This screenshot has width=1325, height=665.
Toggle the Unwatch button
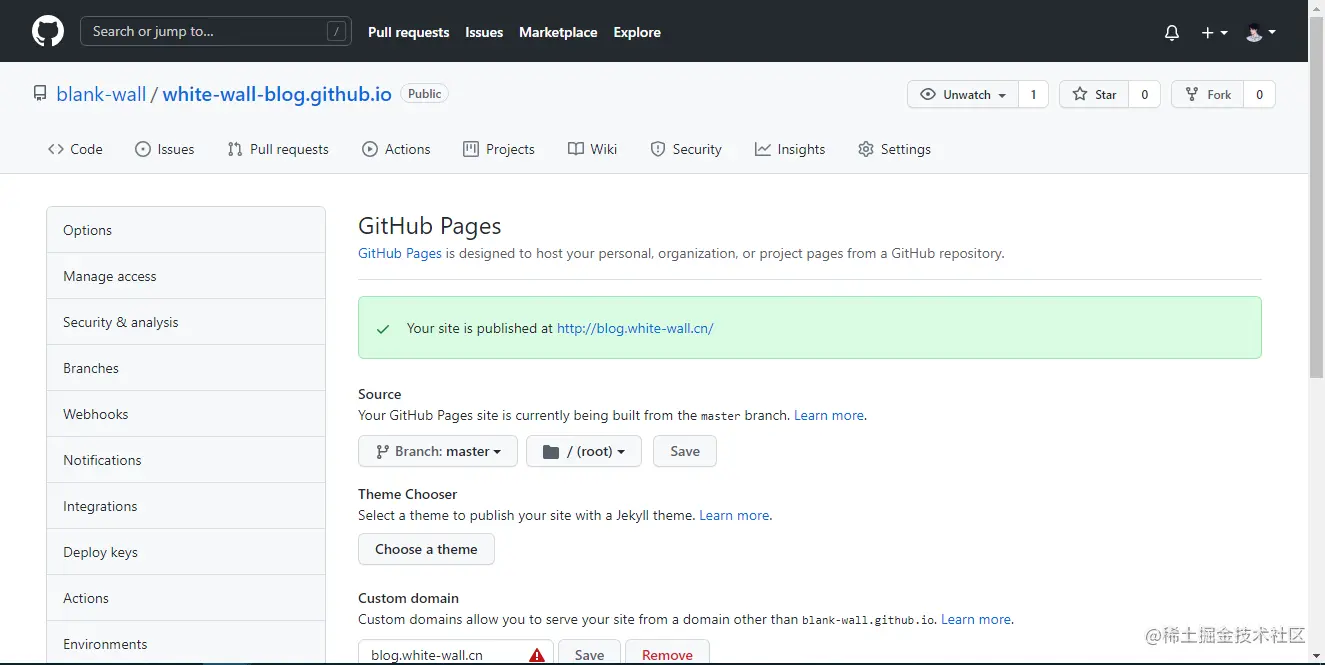[x=962, y=95]
